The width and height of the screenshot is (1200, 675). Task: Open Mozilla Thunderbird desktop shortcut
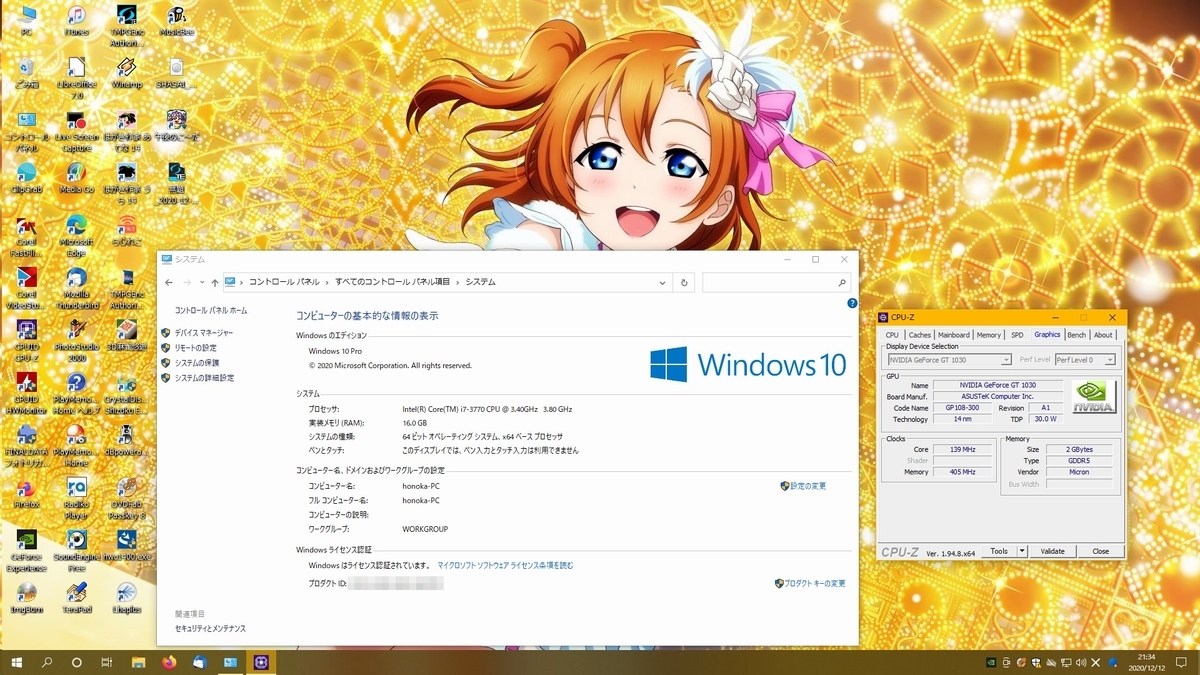(x=76, y=289)
